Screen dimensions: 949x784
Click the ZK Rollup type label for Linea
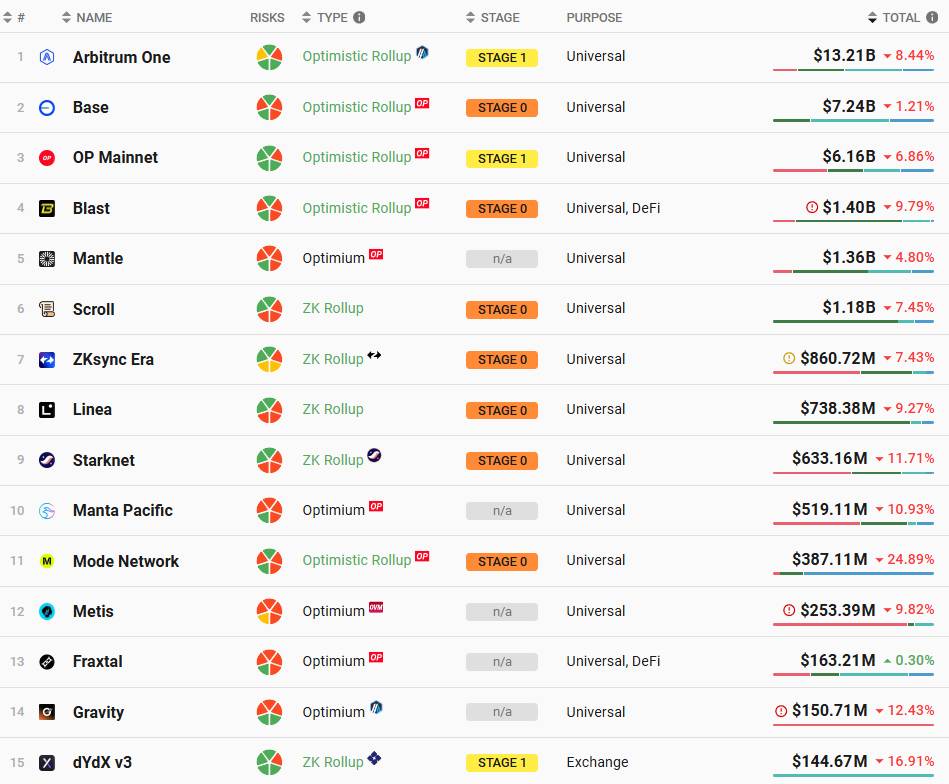[x=333, y=409]
